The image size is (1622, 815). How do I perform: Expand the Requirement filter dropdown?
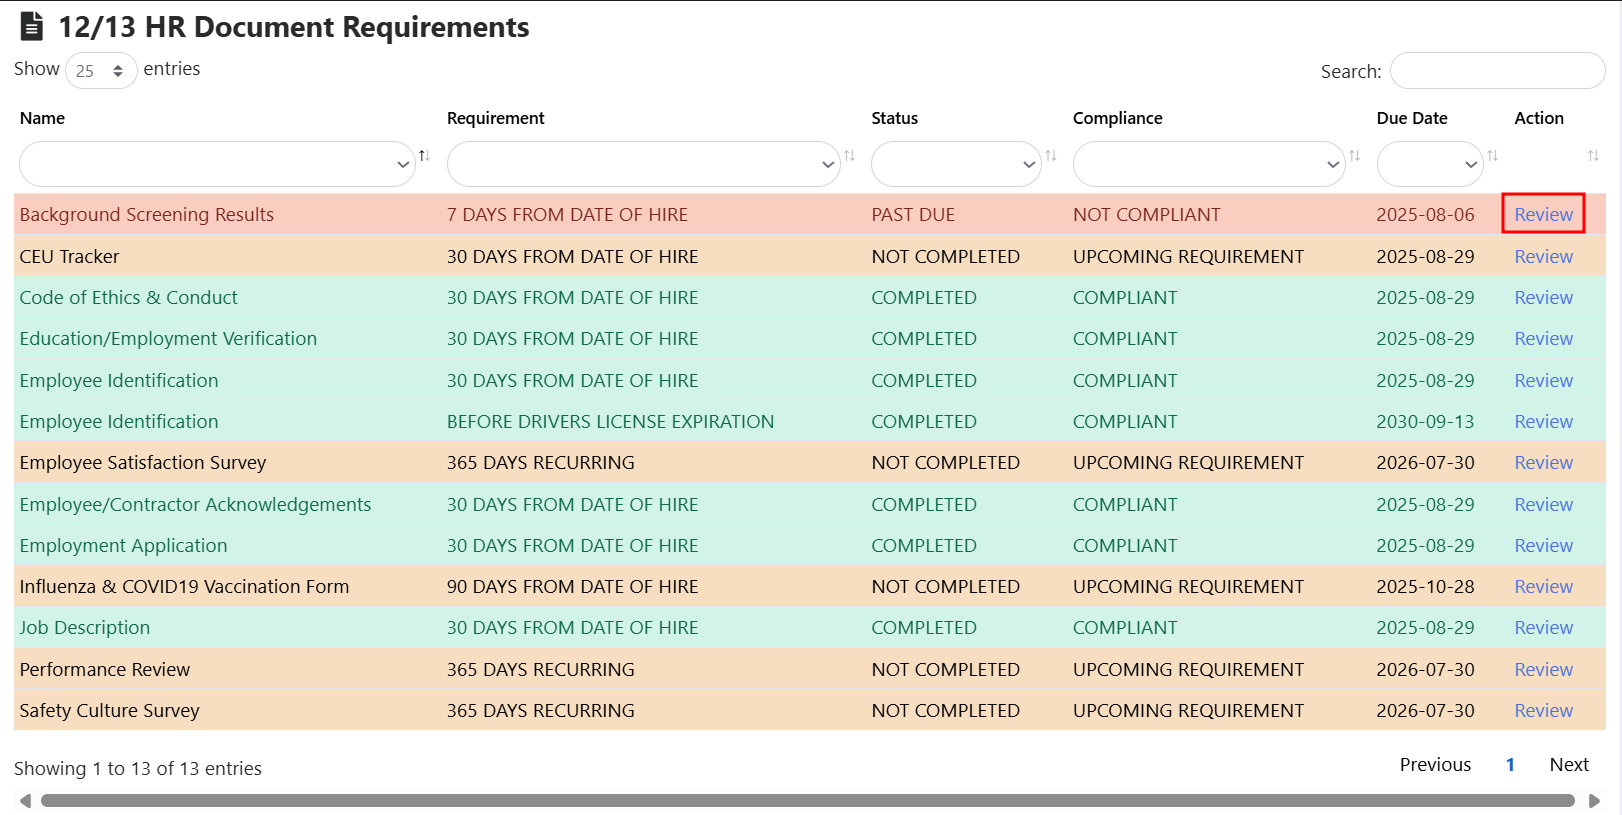tap(643, 164)
